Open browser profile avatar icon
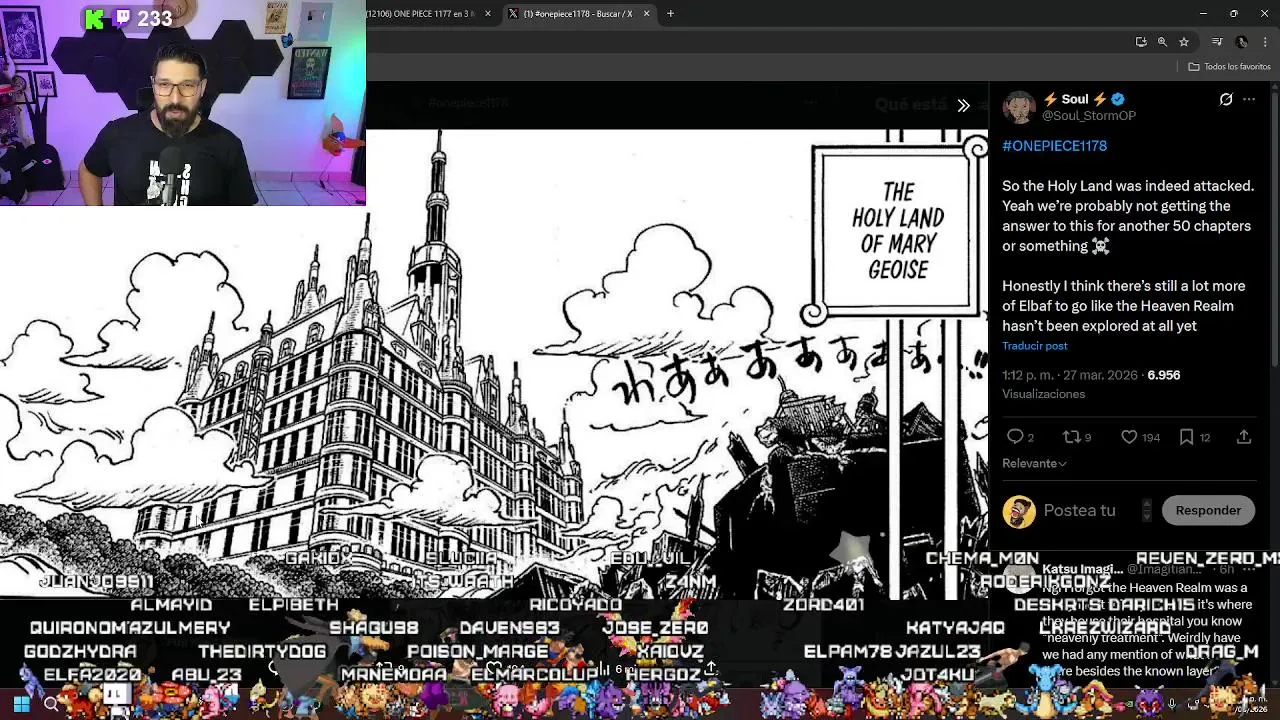The height and width of the screenshot is (720, 1280). [x=1242, y=42]
